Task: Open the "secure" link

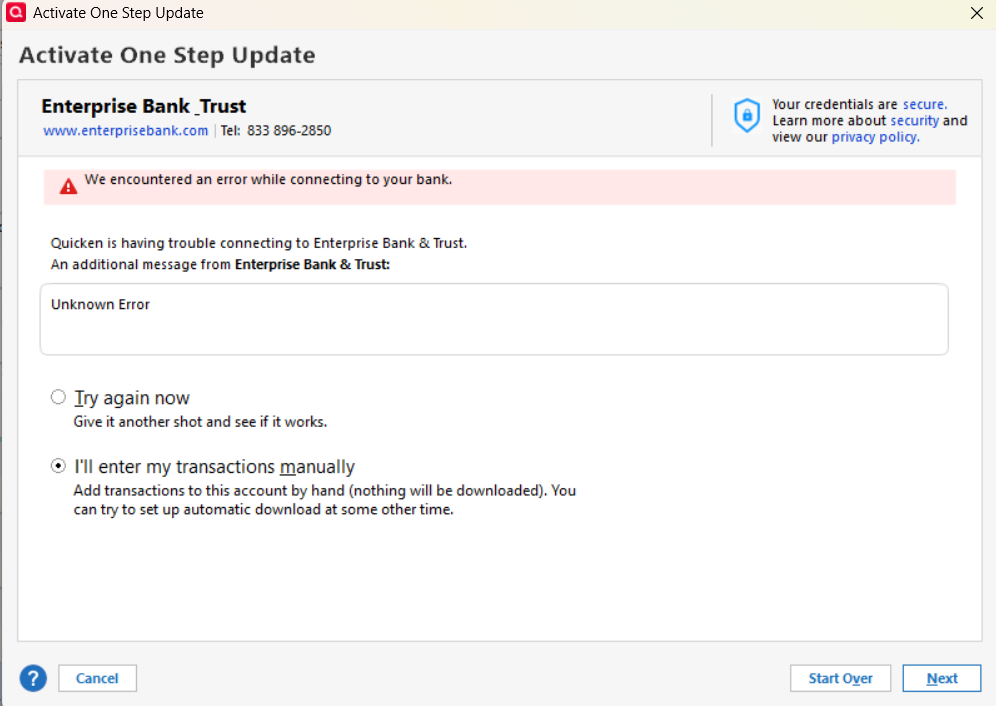Action: 923,104
